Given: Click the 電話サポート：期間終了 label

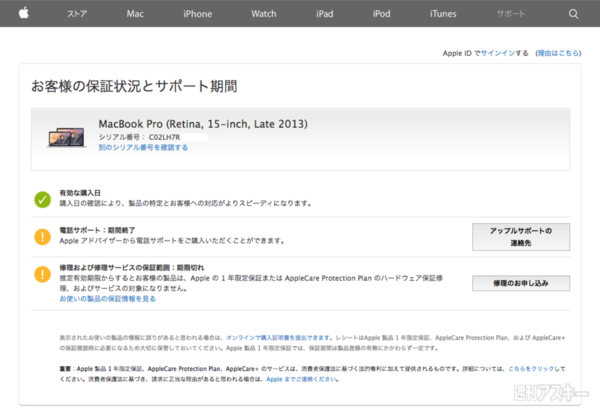Looking at the screenshot, I should (97, 230).
